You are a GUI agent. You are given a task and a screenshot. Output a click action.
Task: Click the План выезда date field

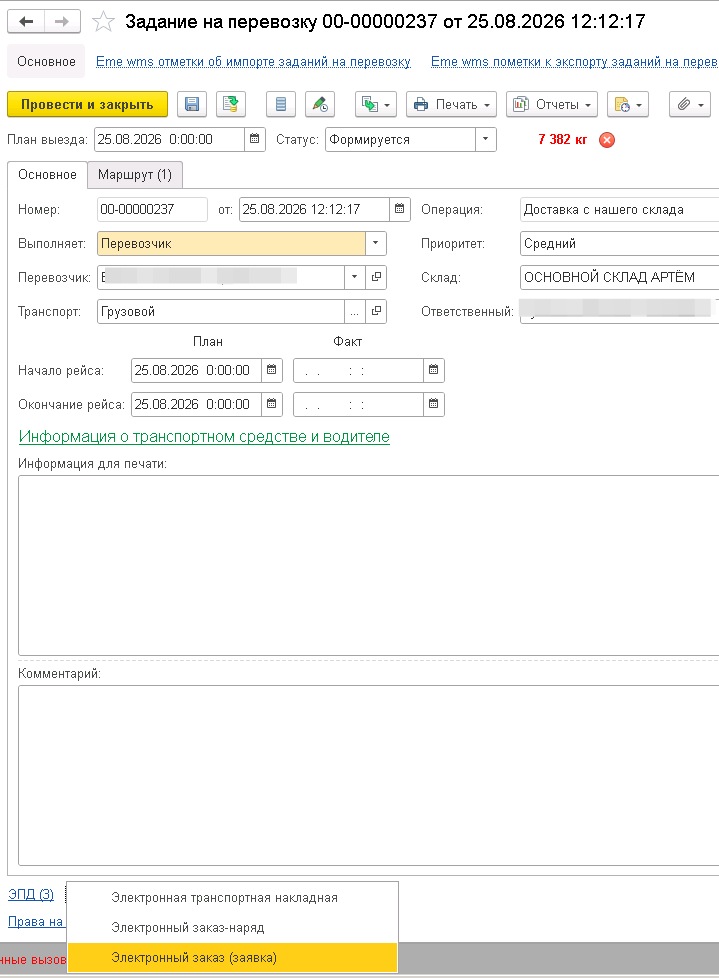point(170,139)
